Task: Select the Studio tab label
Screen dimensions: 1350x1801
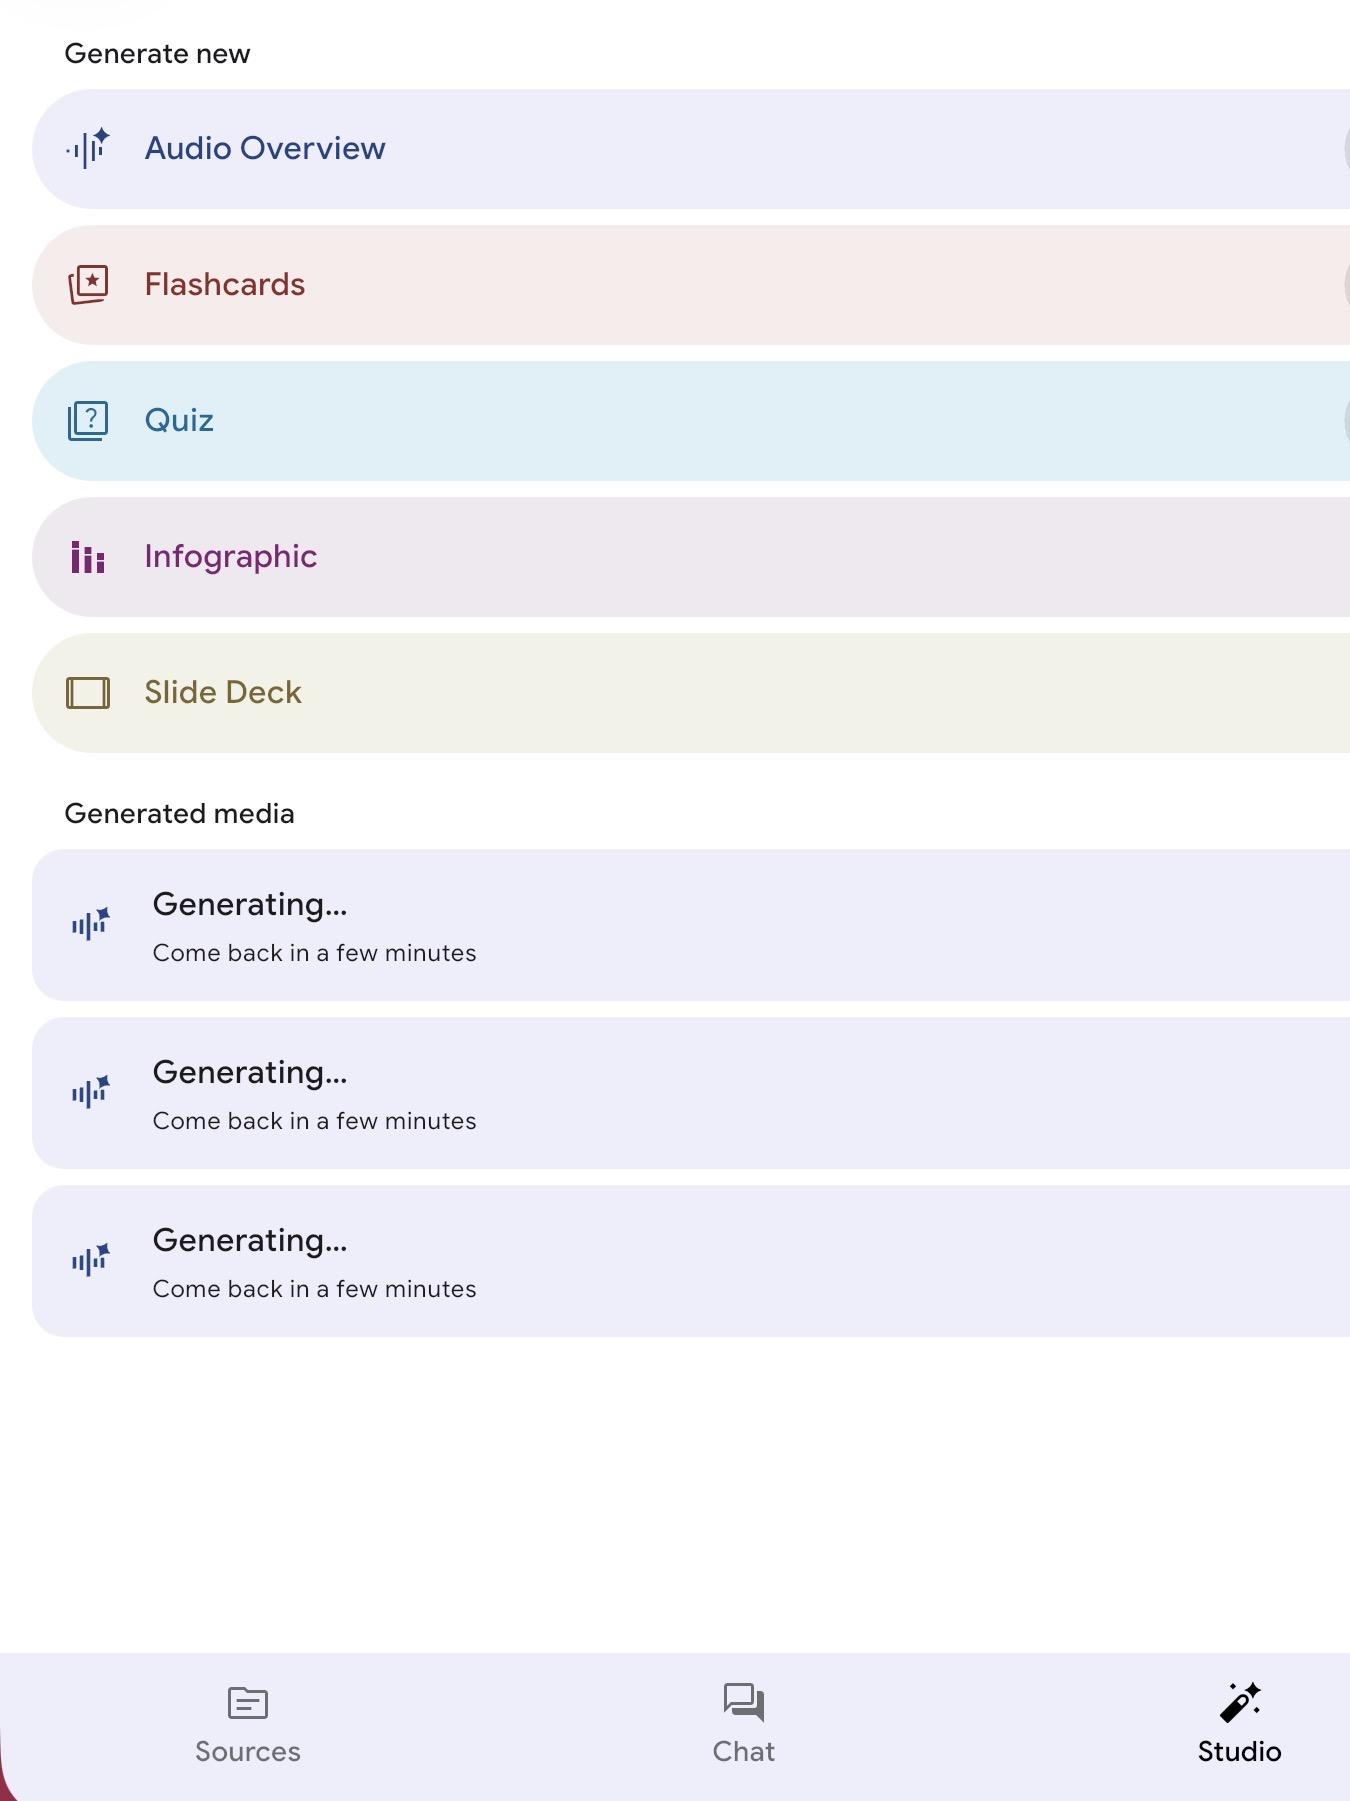Action: (x=1239, y=1752)
